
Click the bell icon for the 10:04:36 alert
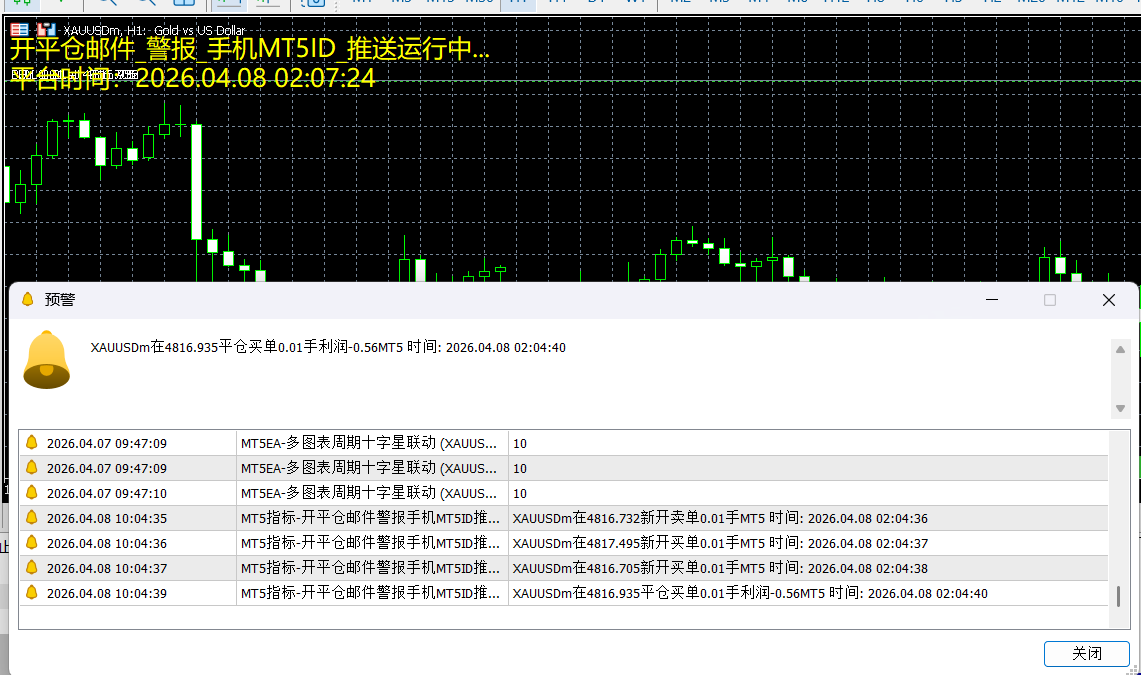click(31, 543)
